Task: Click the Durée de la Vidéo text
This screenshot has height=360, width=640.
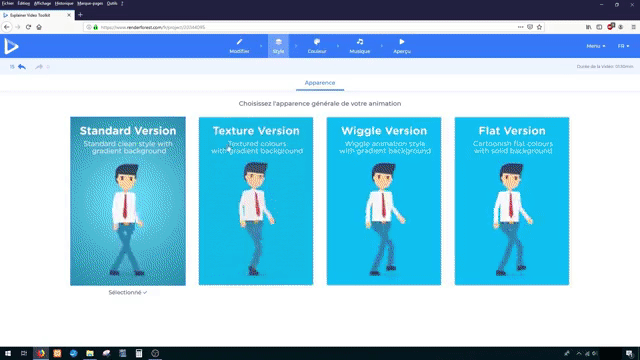Action: (x=605, y=67)
